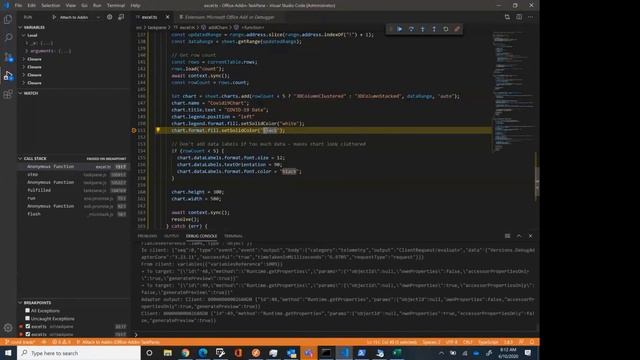The width and height of the screenshot is (640, 360).
Task: Click the Windows Start button
Action: 8,353
